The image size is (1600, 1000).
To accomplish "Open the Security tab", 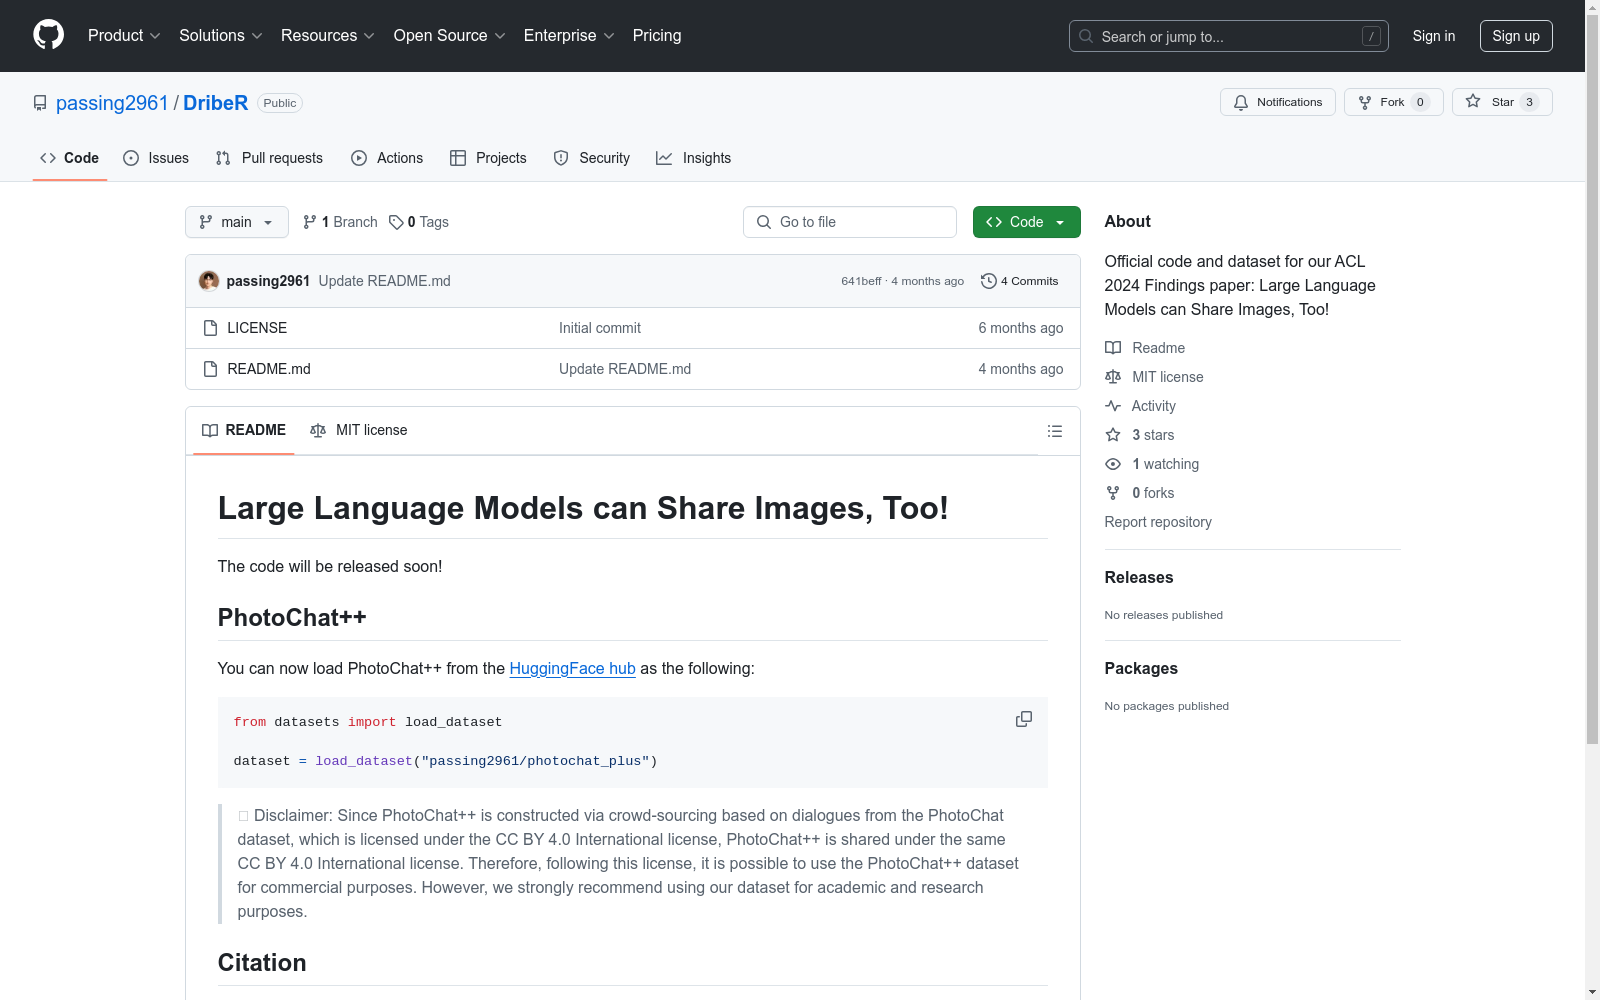I will click(592, 158).
